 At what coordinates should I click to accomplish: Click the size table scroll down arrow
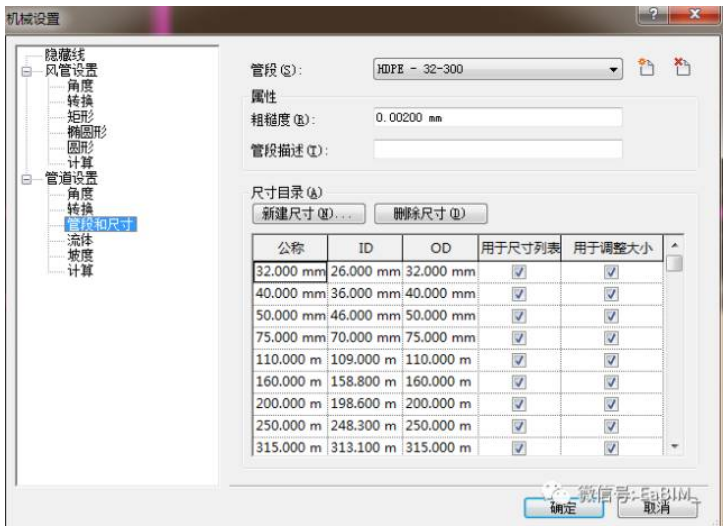click(675, 446)
